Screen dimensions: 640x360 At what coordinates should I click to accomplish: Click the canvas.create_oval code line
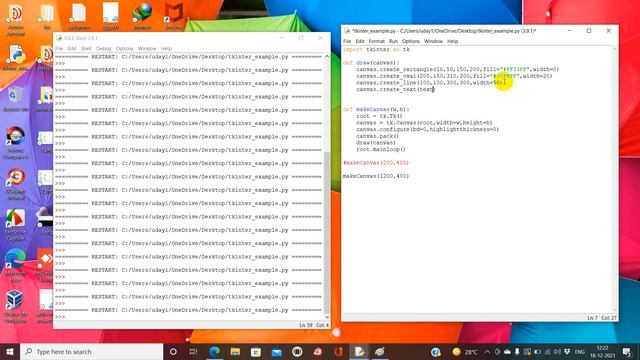click(454, 76)
